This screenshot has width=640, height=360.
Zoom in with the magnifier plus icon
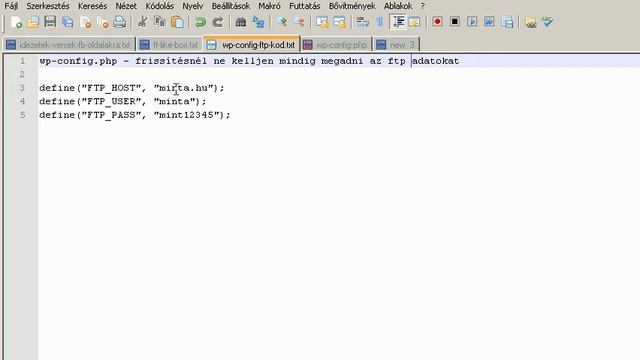click(281, 22)
